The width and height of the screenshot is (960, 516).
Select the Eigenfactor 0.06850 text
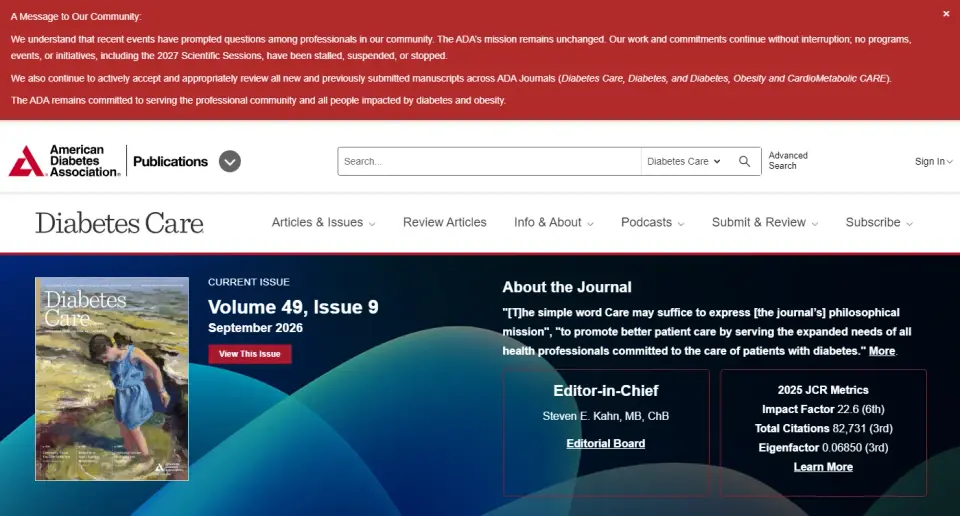click(823, 447)
